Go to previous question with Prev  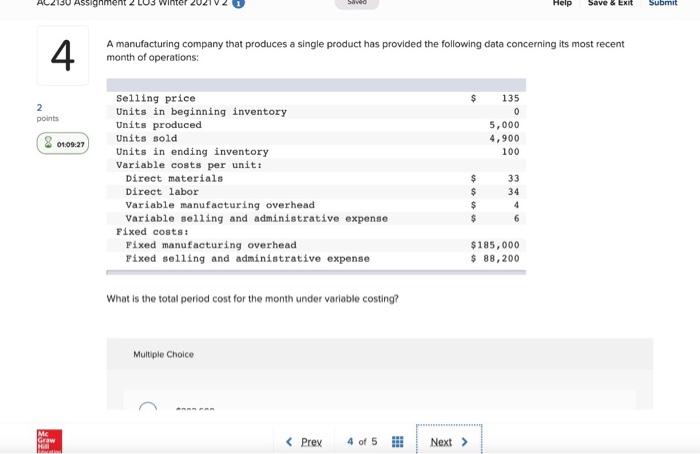click(x=304, y=442)
